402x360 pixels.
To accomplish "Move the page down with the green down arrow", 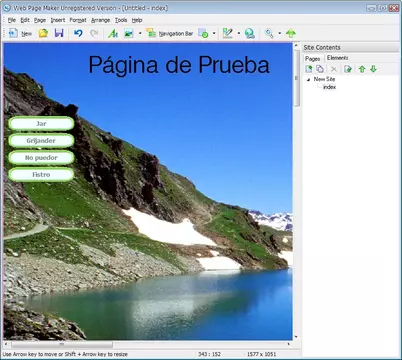I will [373, 69].
